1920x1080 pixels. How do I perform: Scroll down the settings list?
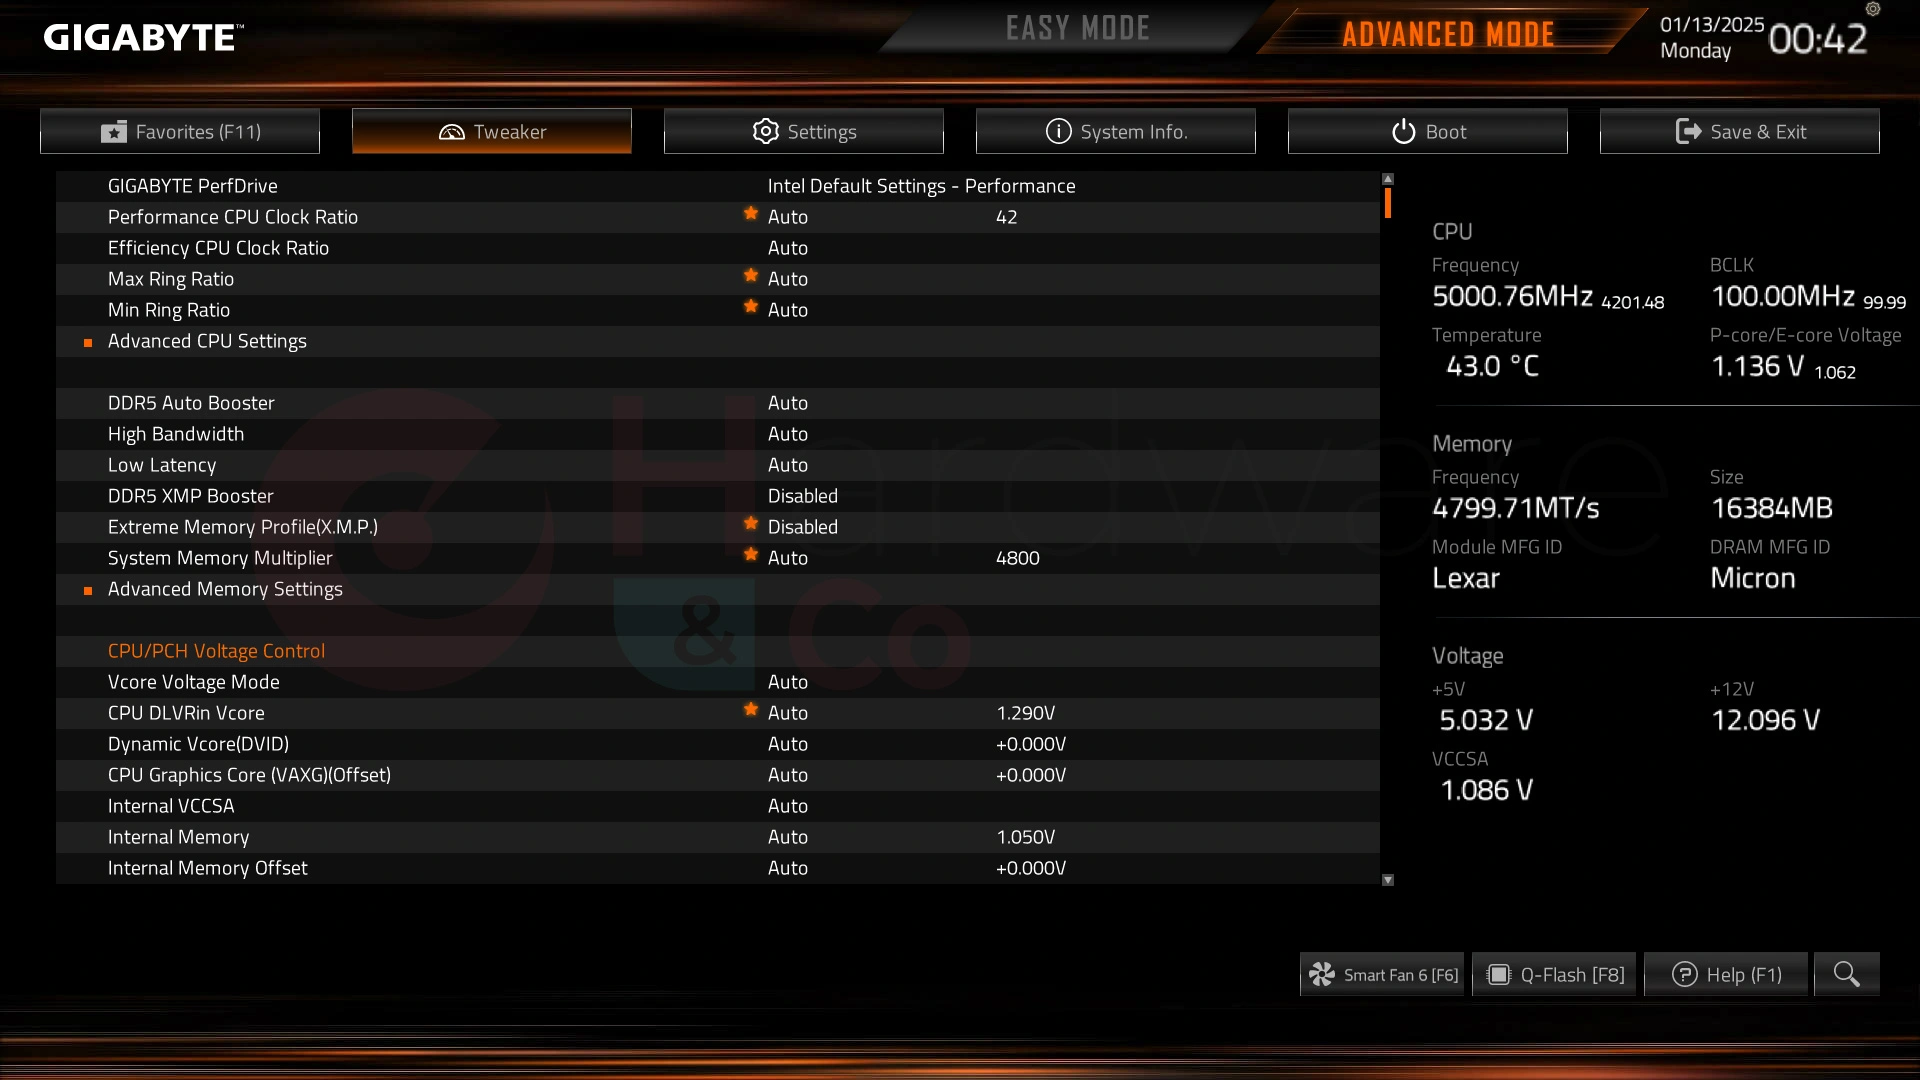pos(1389,880)
